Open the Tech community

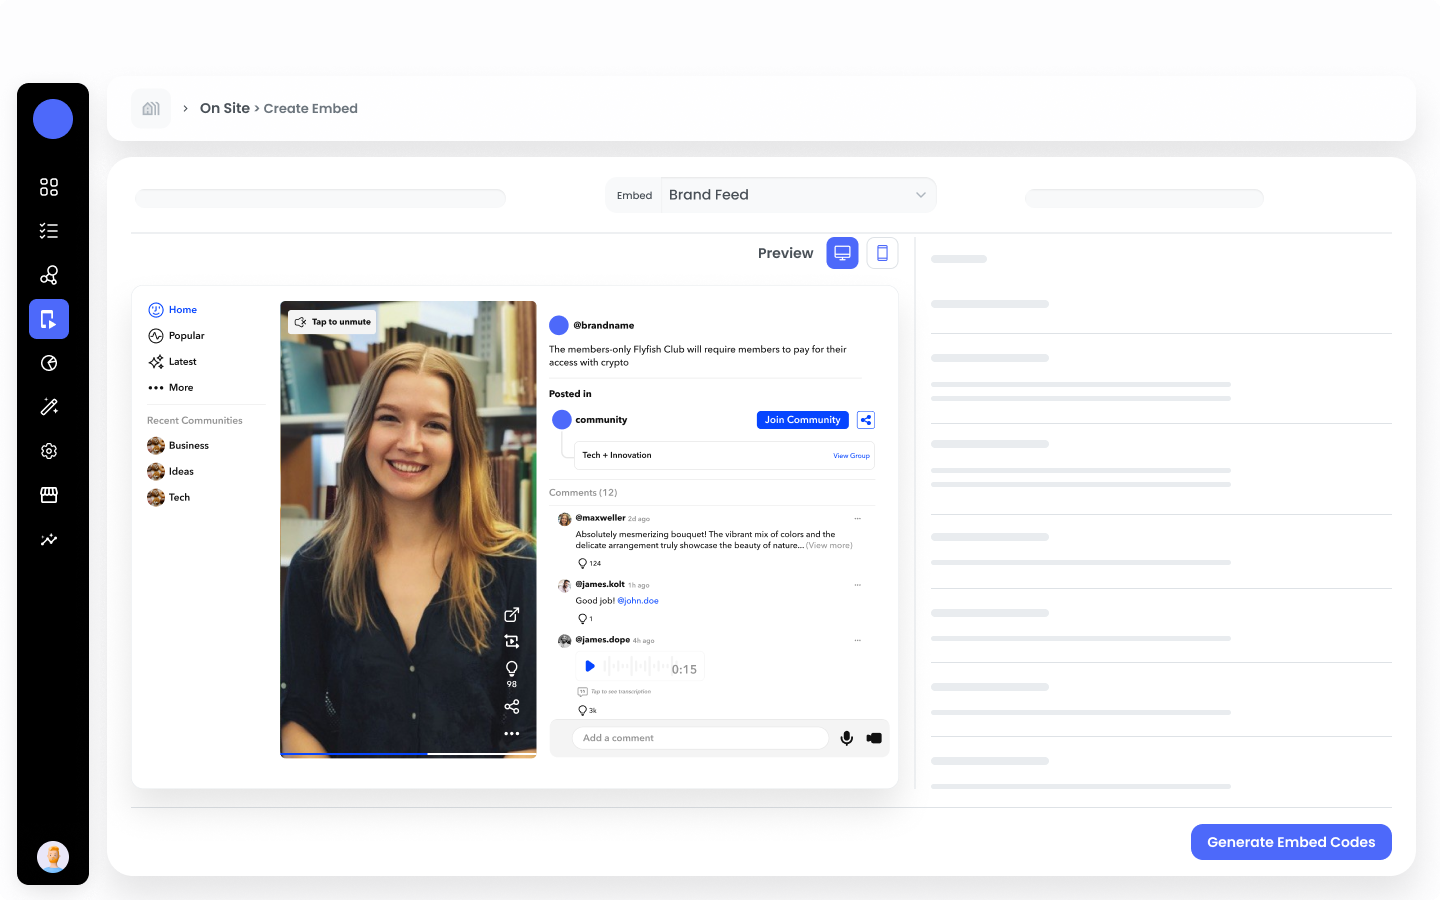coord(169,498)
